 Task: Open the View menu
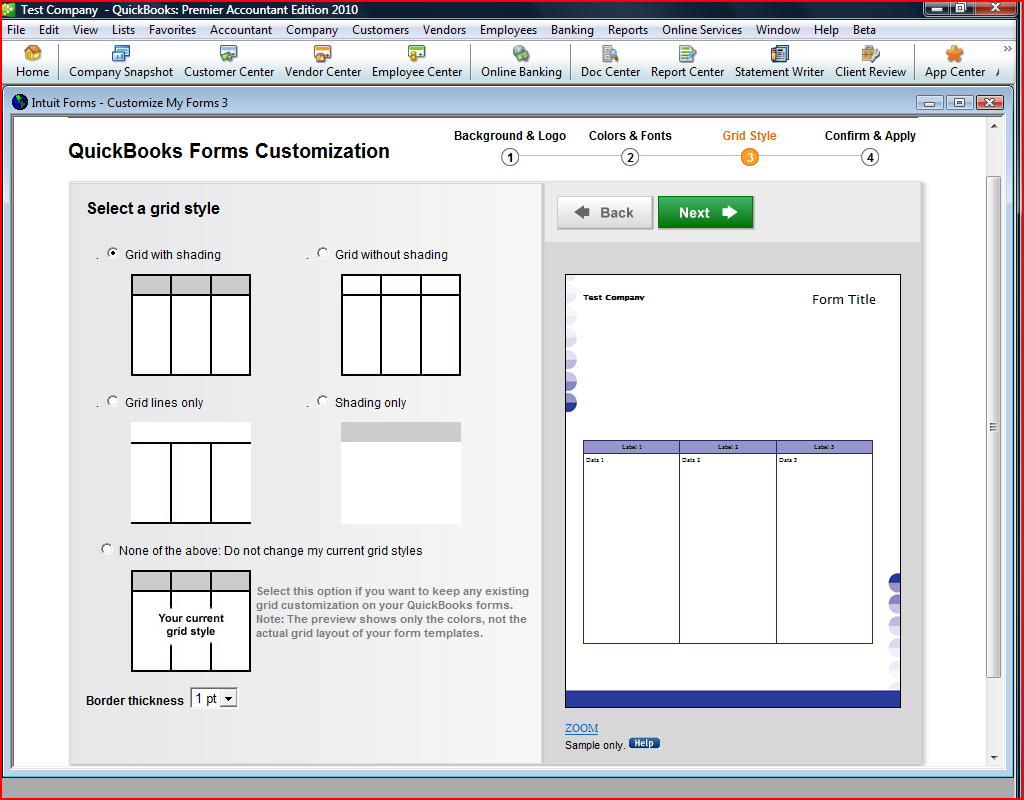click(86, 30)
